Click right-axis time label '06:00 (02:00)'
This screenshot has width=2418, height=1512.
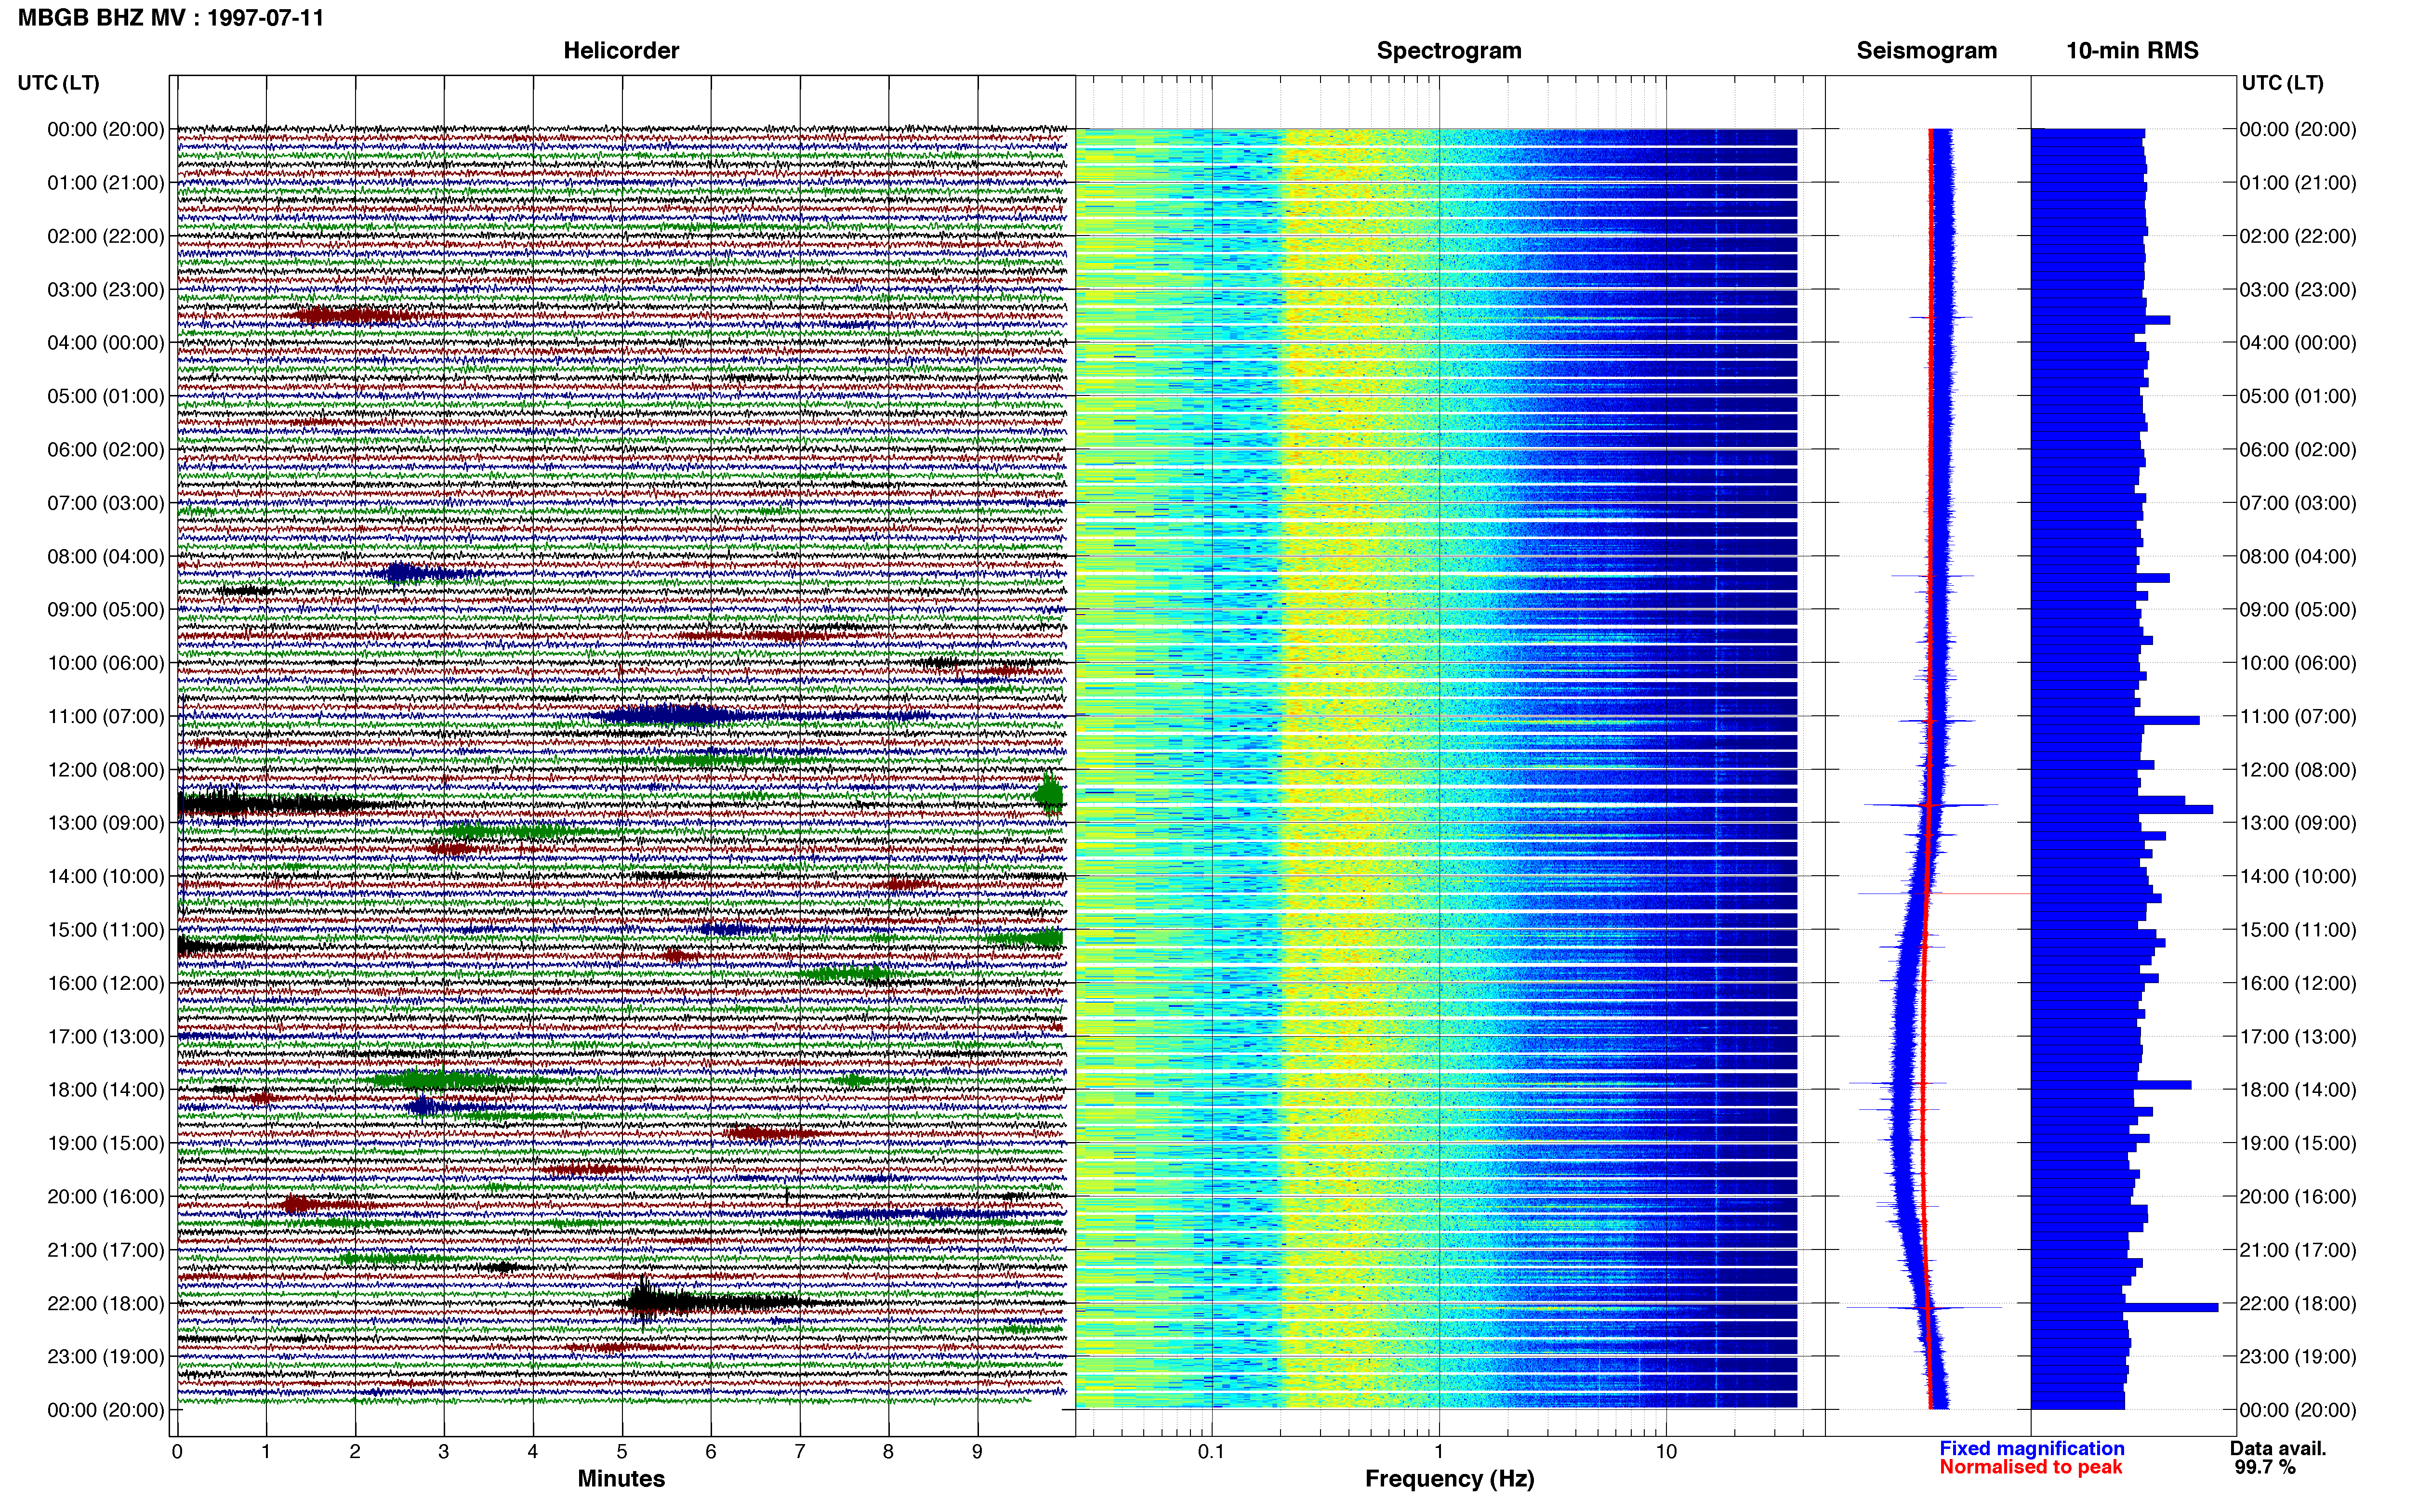[2298, 450]
